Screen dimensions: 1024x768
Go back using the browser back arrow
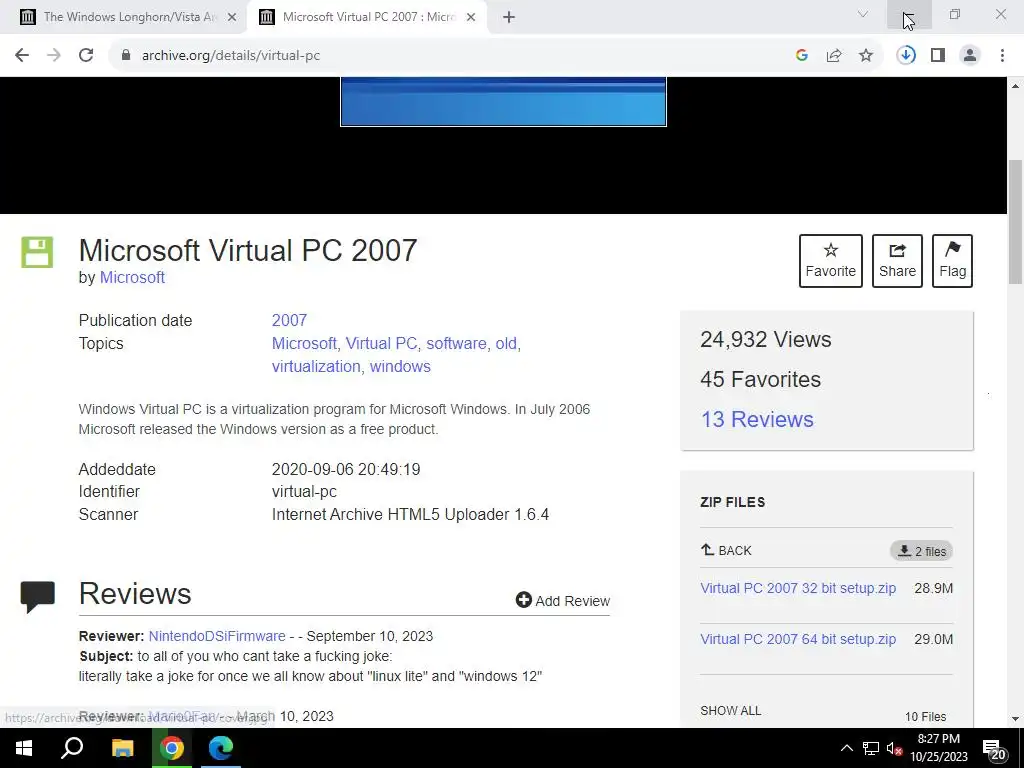click(22, 56)
